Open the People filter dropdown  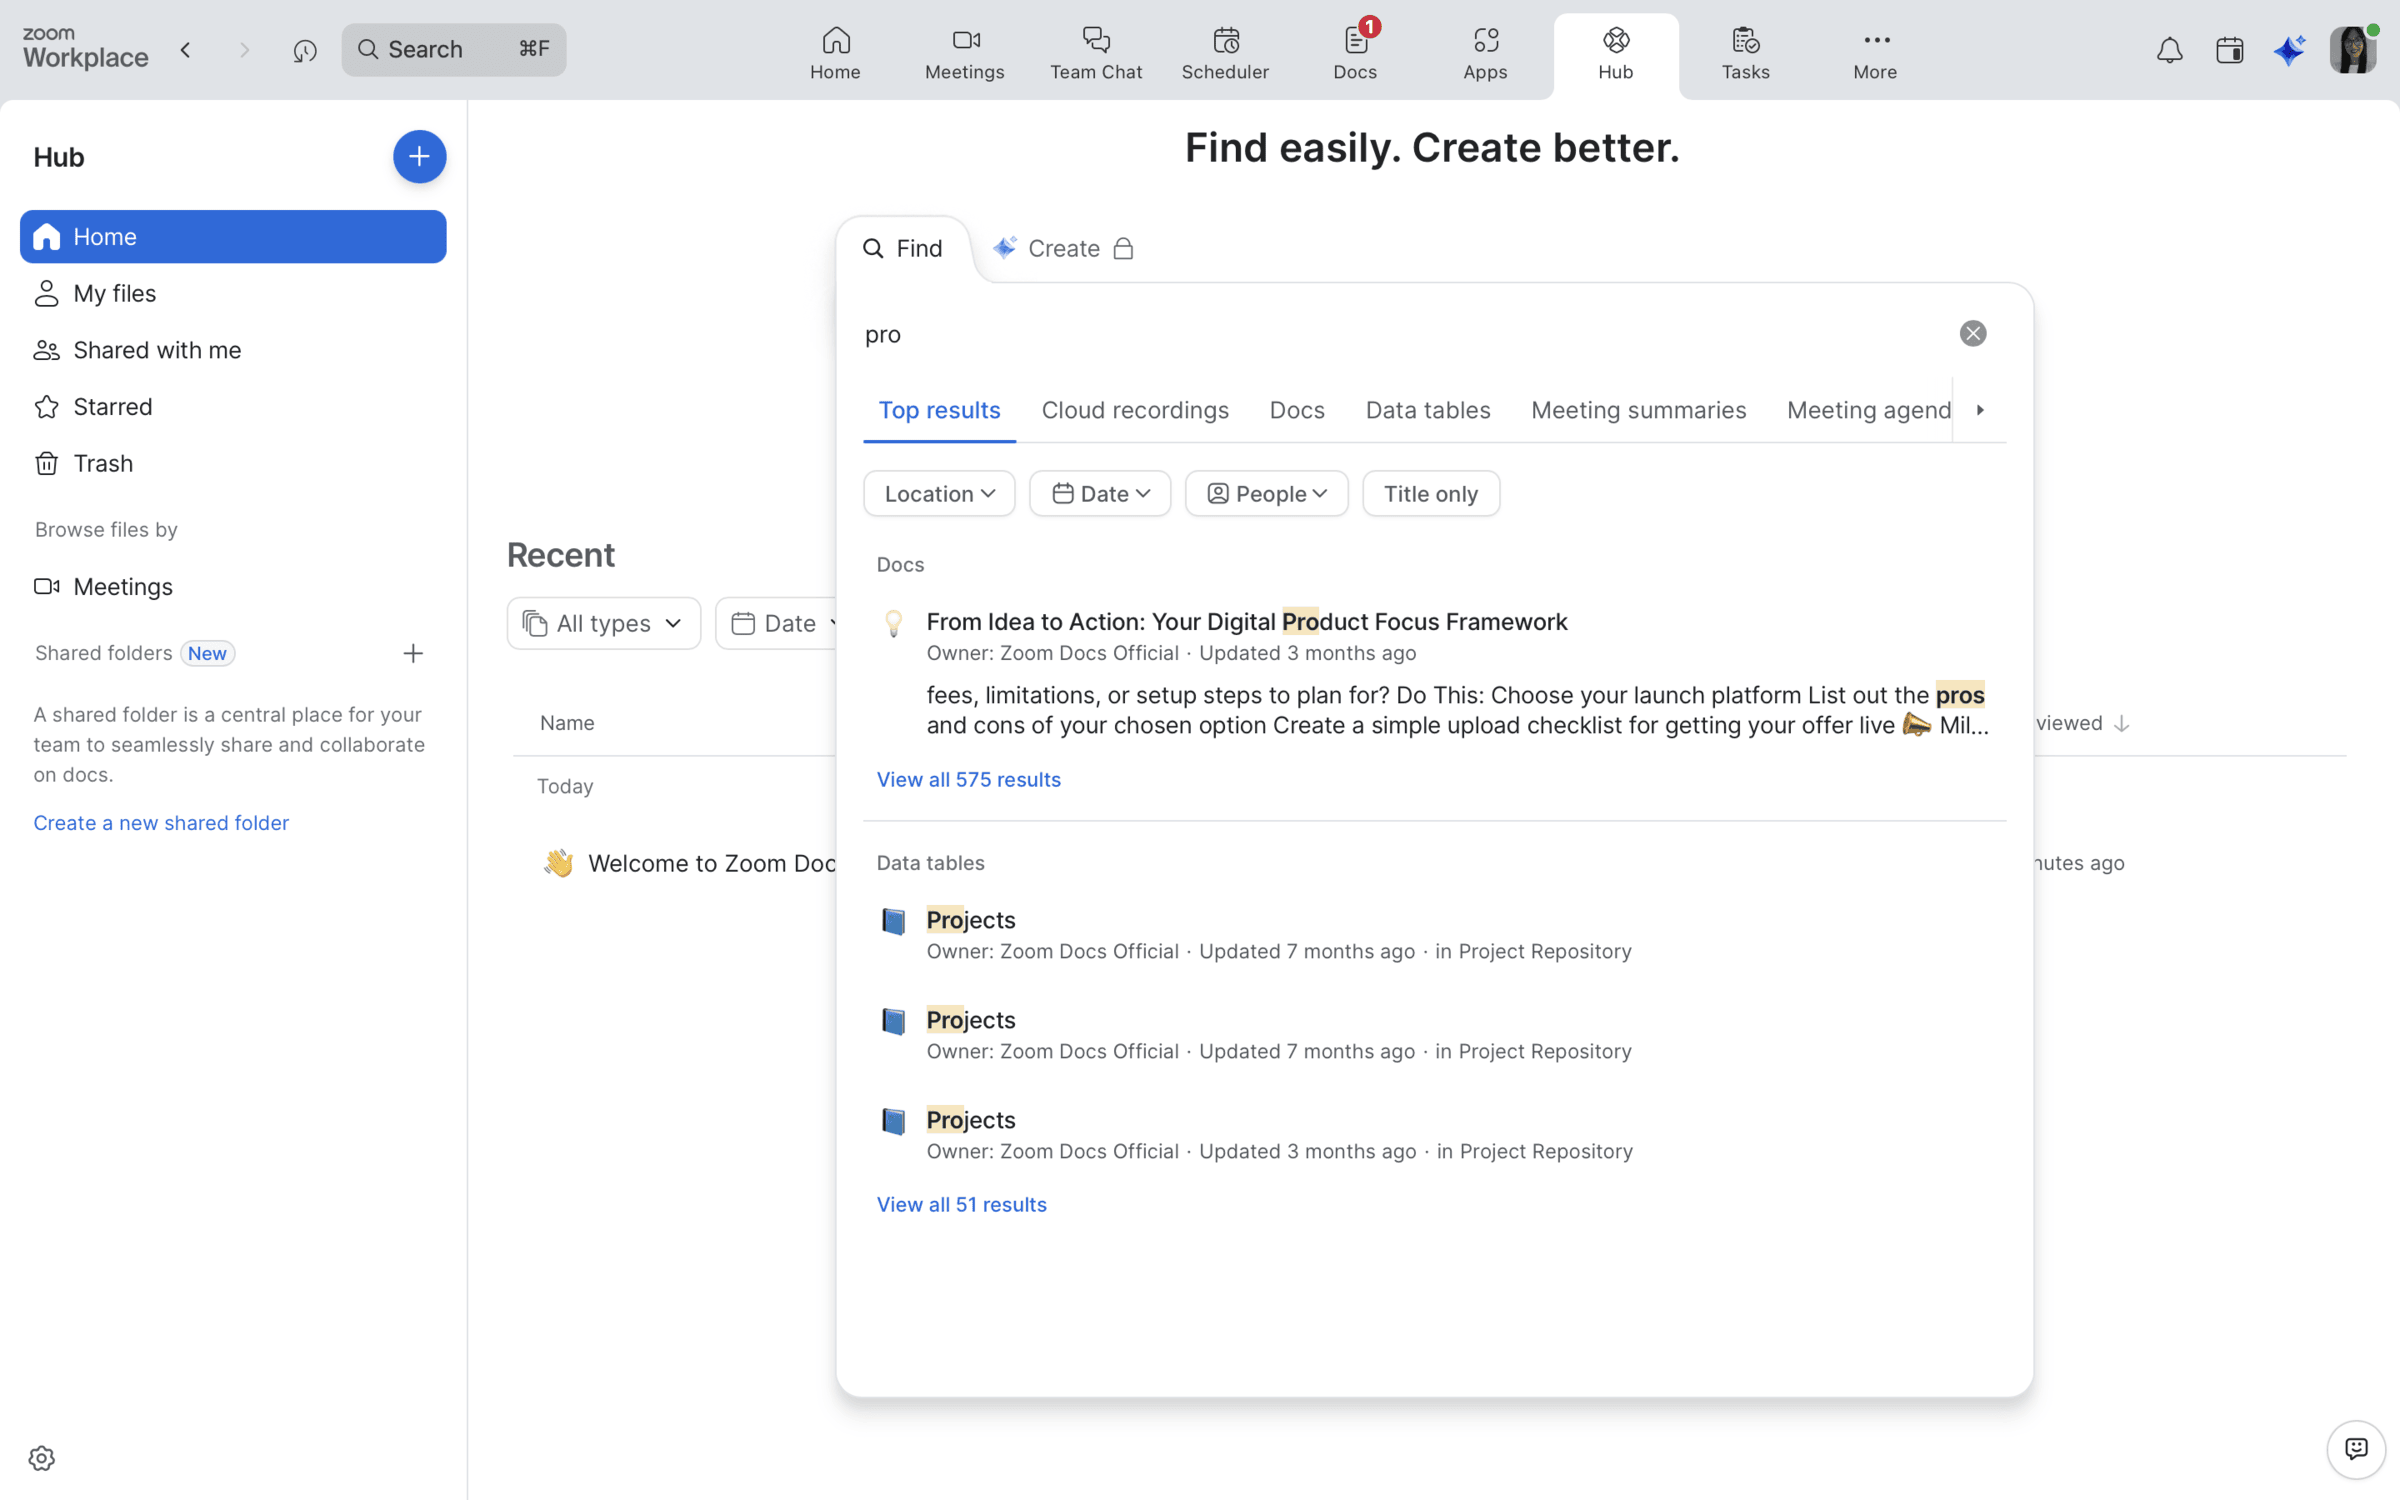[x=1266, y=493]
